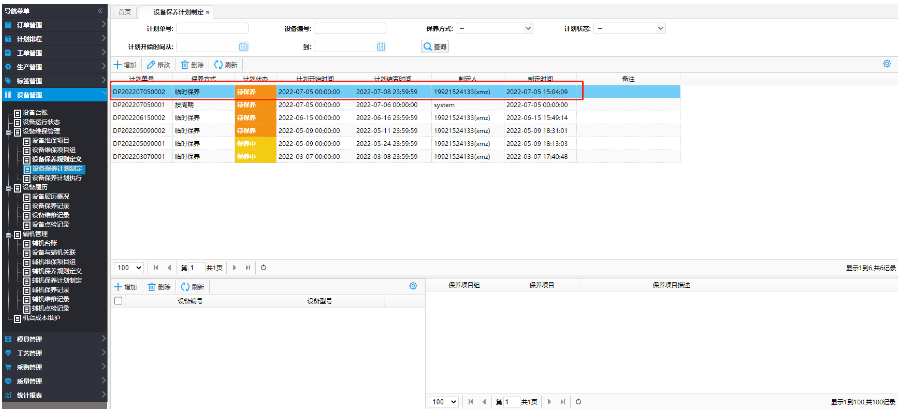This screenshot has height=413, width=900.
Task: Tick the select-all checkbox in lower device table
Action: (118, 300)
